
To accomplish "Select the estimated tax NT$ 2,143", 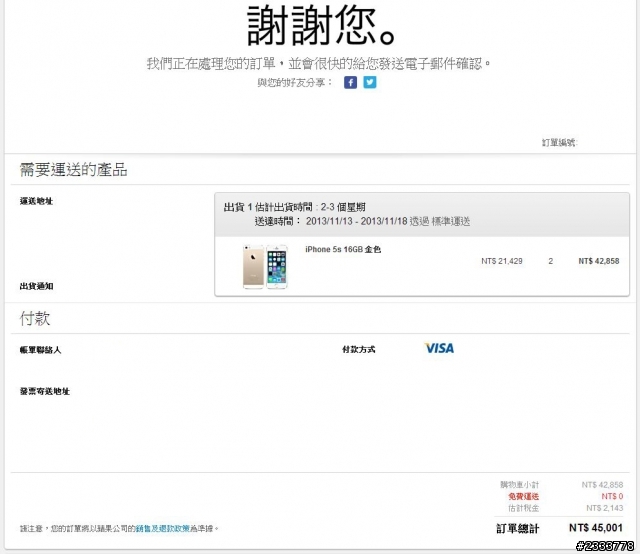I will 604,508.
